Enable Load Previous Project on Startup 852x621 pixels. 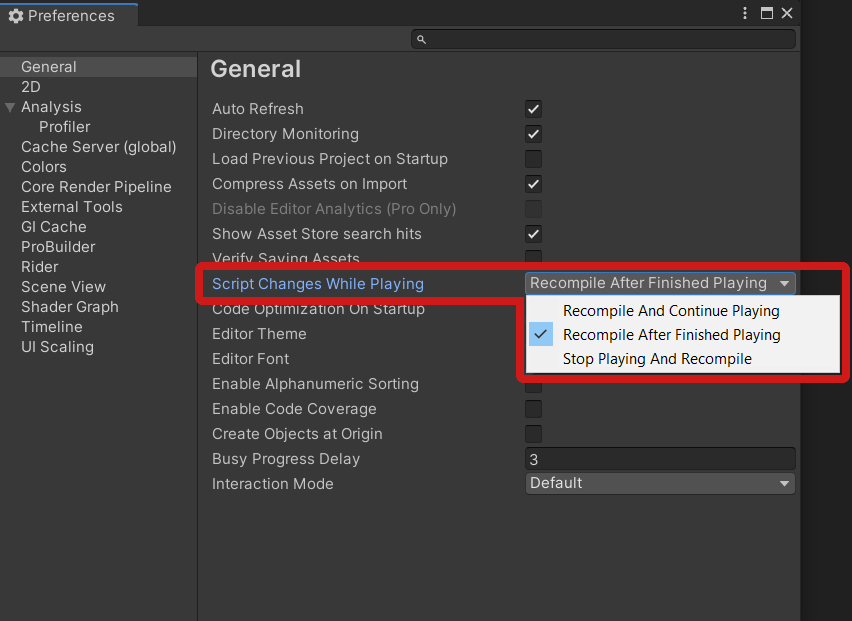533,159
